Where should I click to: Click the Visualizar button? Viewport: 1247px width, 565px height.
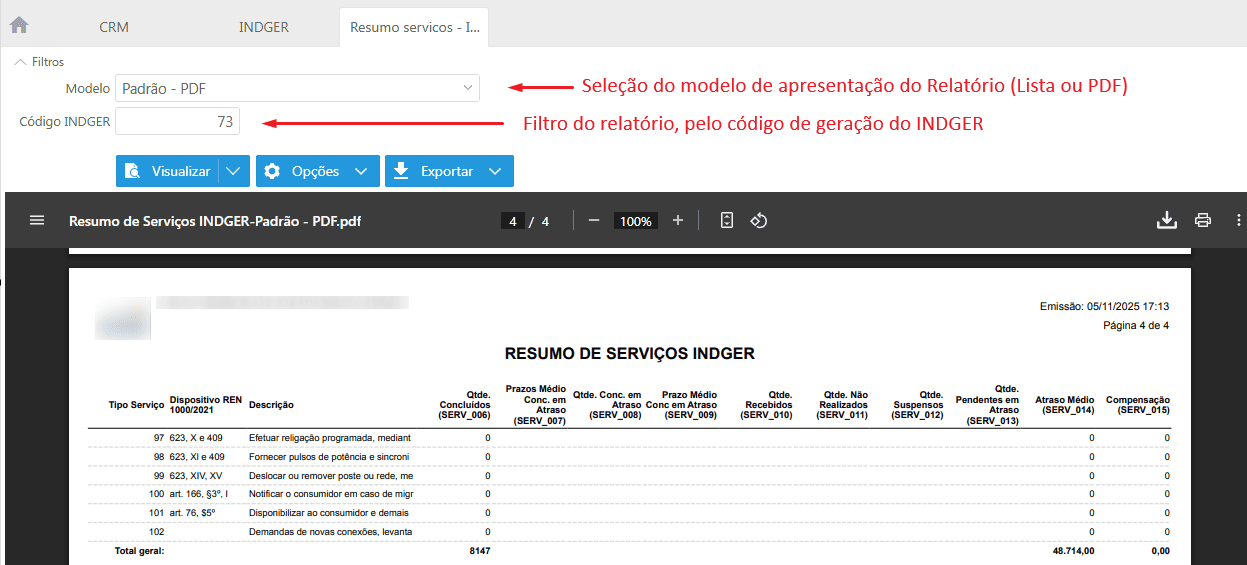click(168, 171)
